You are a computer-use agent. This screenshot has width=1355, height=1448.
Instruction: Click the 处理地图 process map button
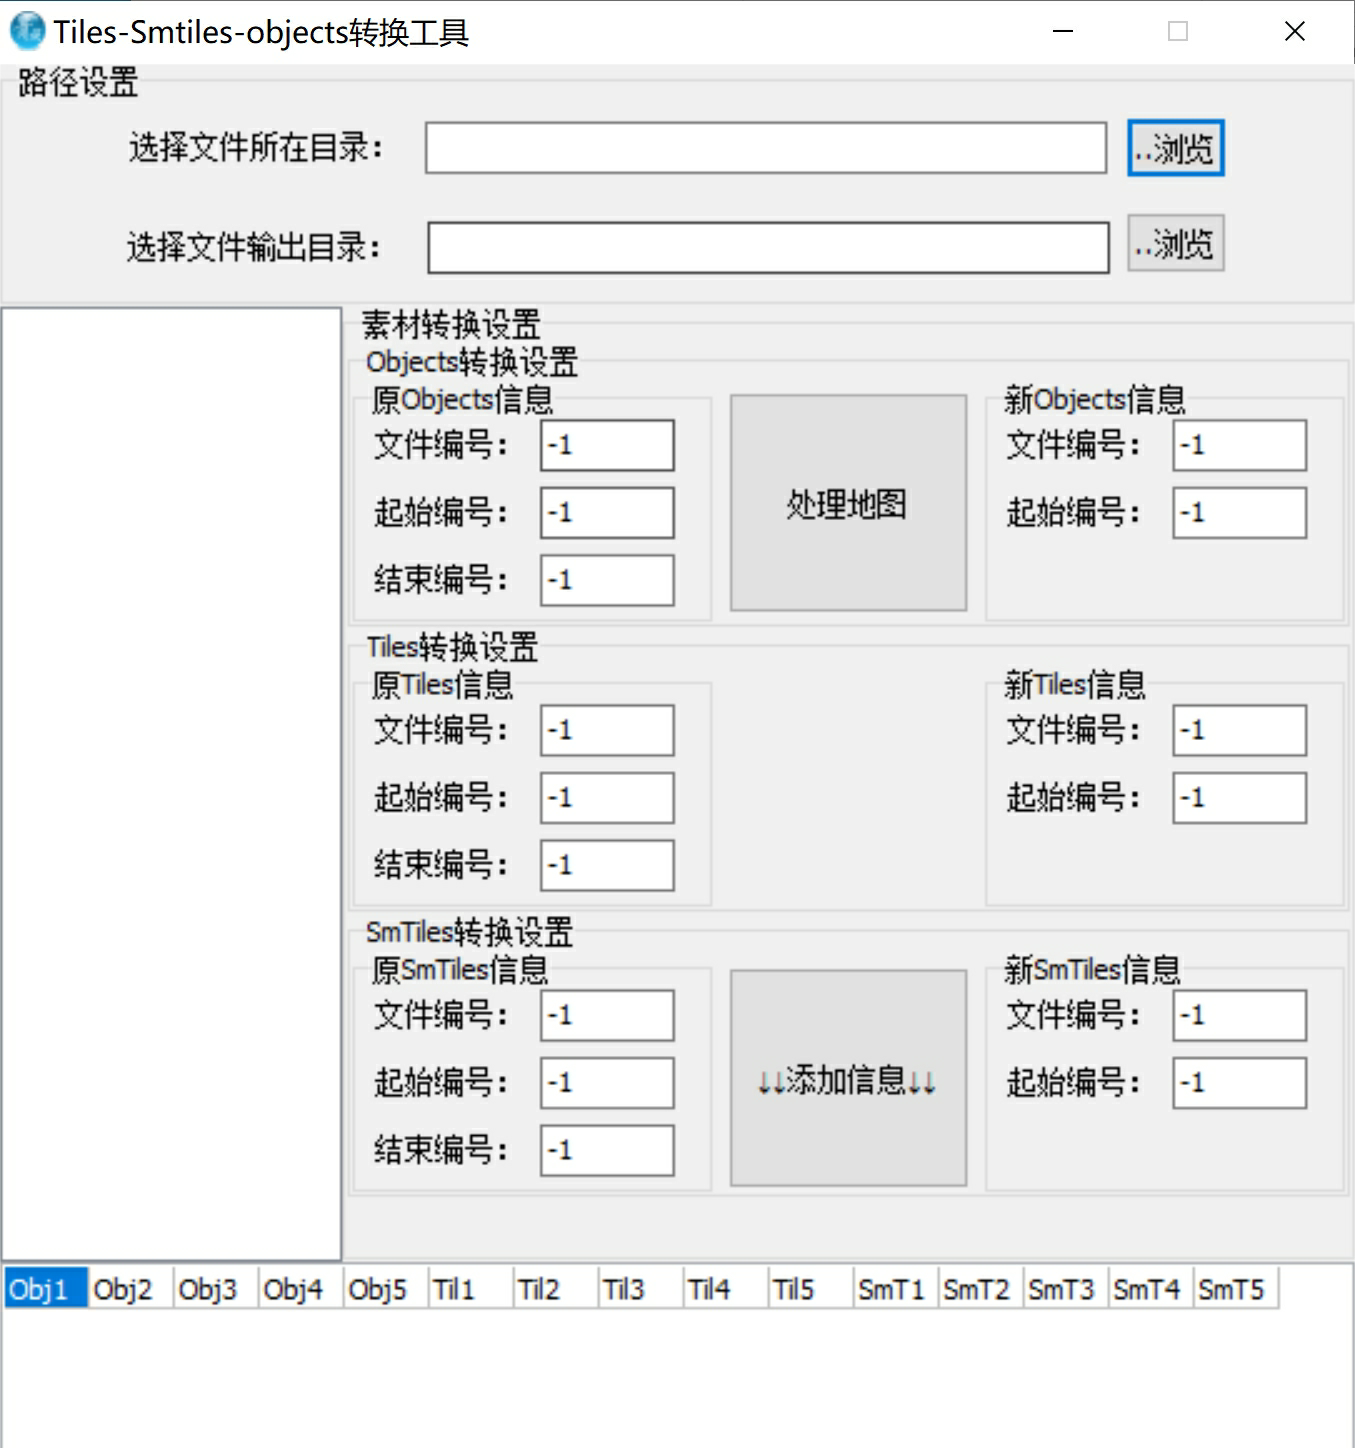pyautogui.click(x=848, y=503)
